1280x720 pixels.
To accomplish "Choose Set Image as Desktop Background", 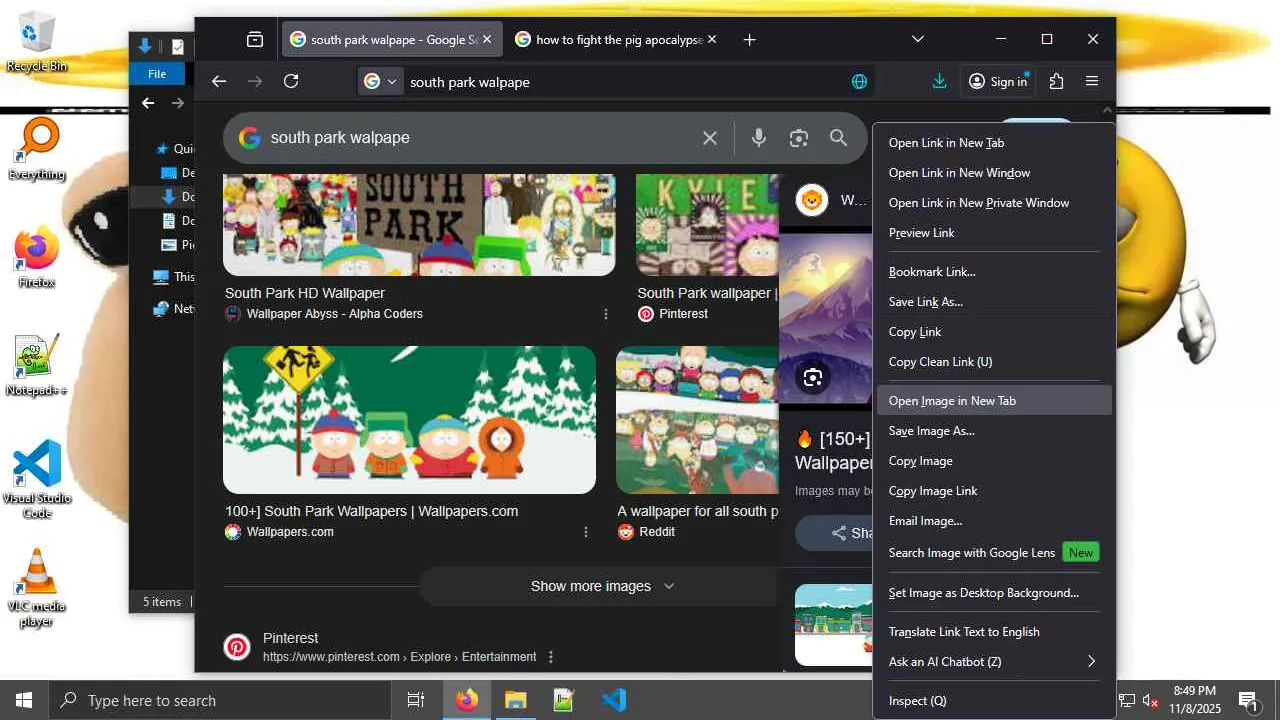I will pos(993,593).
